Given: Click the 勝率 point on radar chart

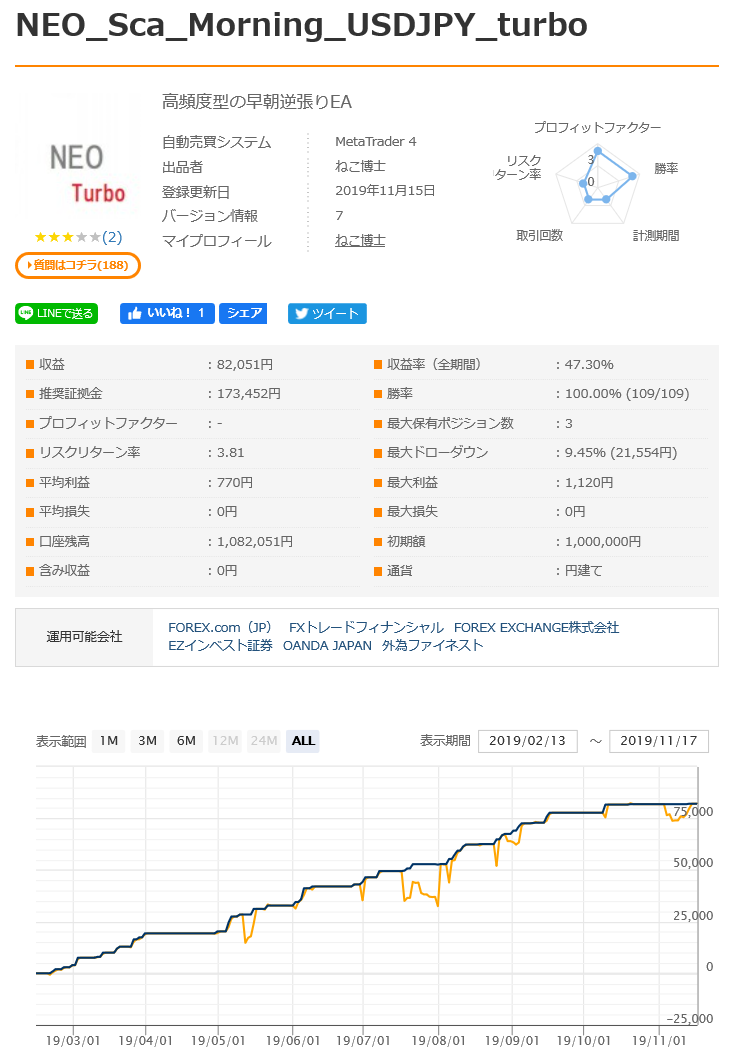Looking at the screenshot, I should coord(633,176).
